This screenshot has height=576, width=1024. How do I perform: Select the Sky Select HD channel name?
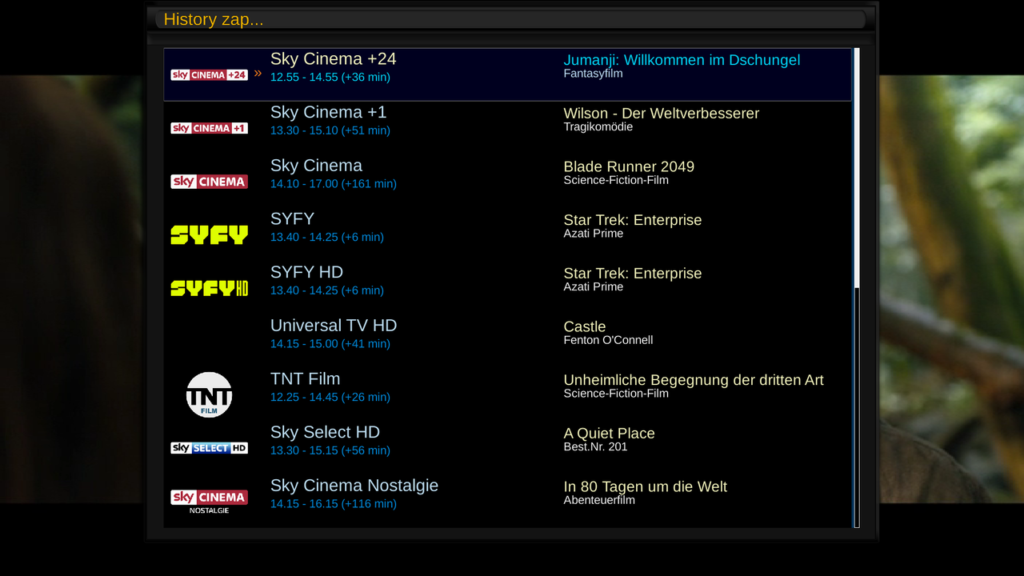(325, 432)
